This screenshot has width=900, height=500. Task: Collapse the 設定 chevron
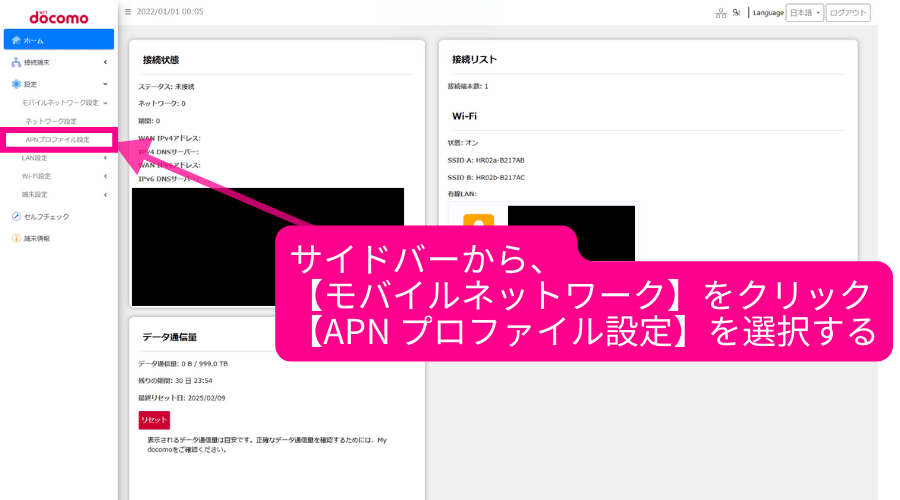click(106, 84)
